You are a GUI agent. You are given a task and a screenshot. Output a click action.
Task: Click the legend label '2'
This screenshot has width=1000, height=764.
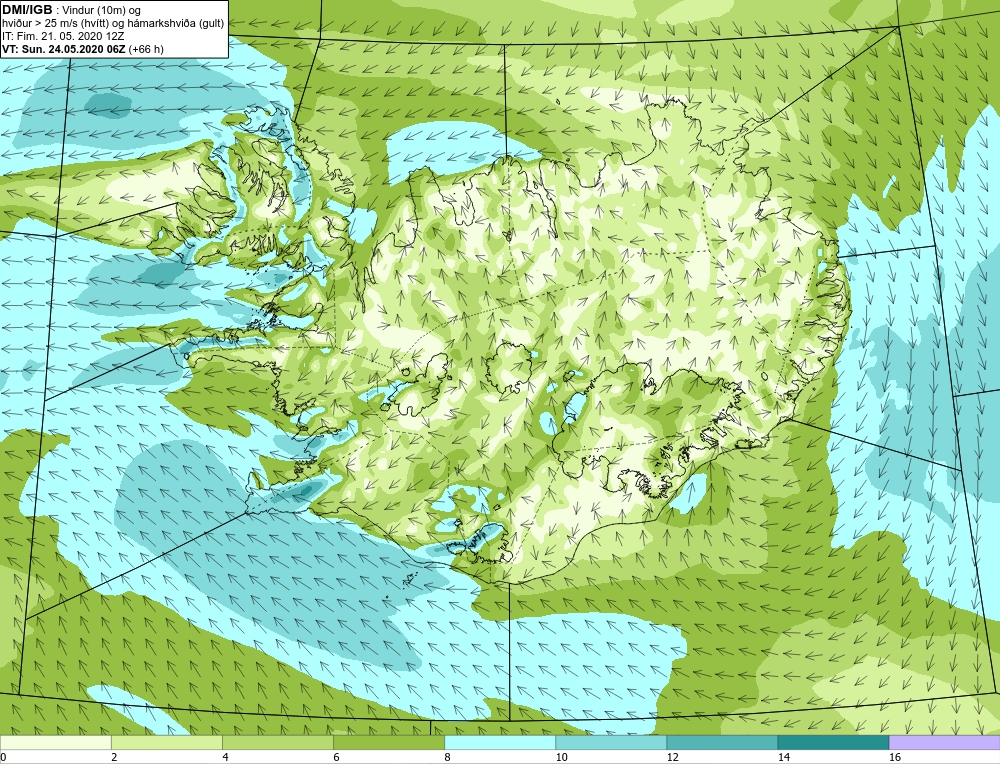pyautogui.click(x=114, y=757)
